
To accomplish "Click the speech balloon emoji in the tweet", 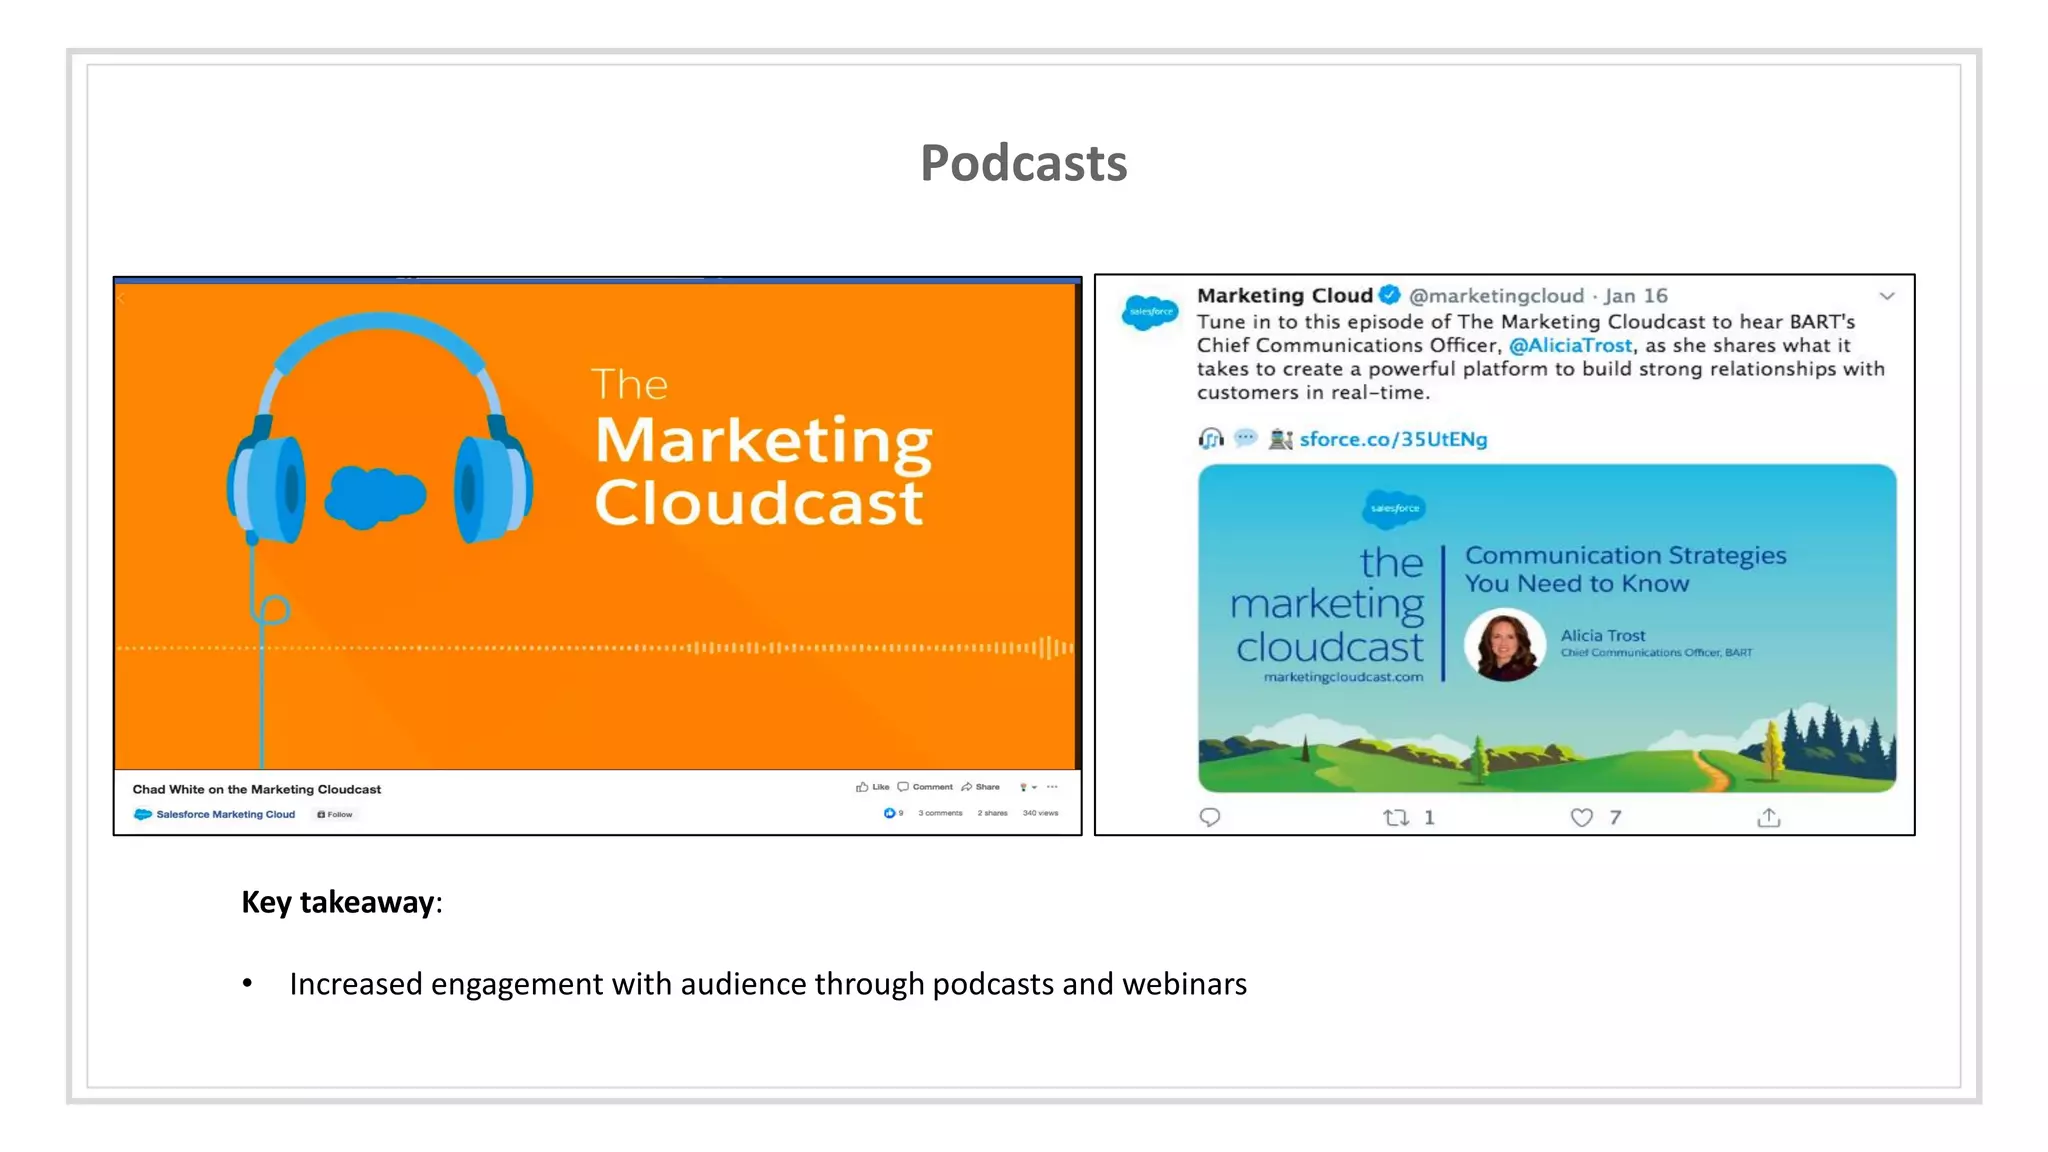I will coord(1245,438).
